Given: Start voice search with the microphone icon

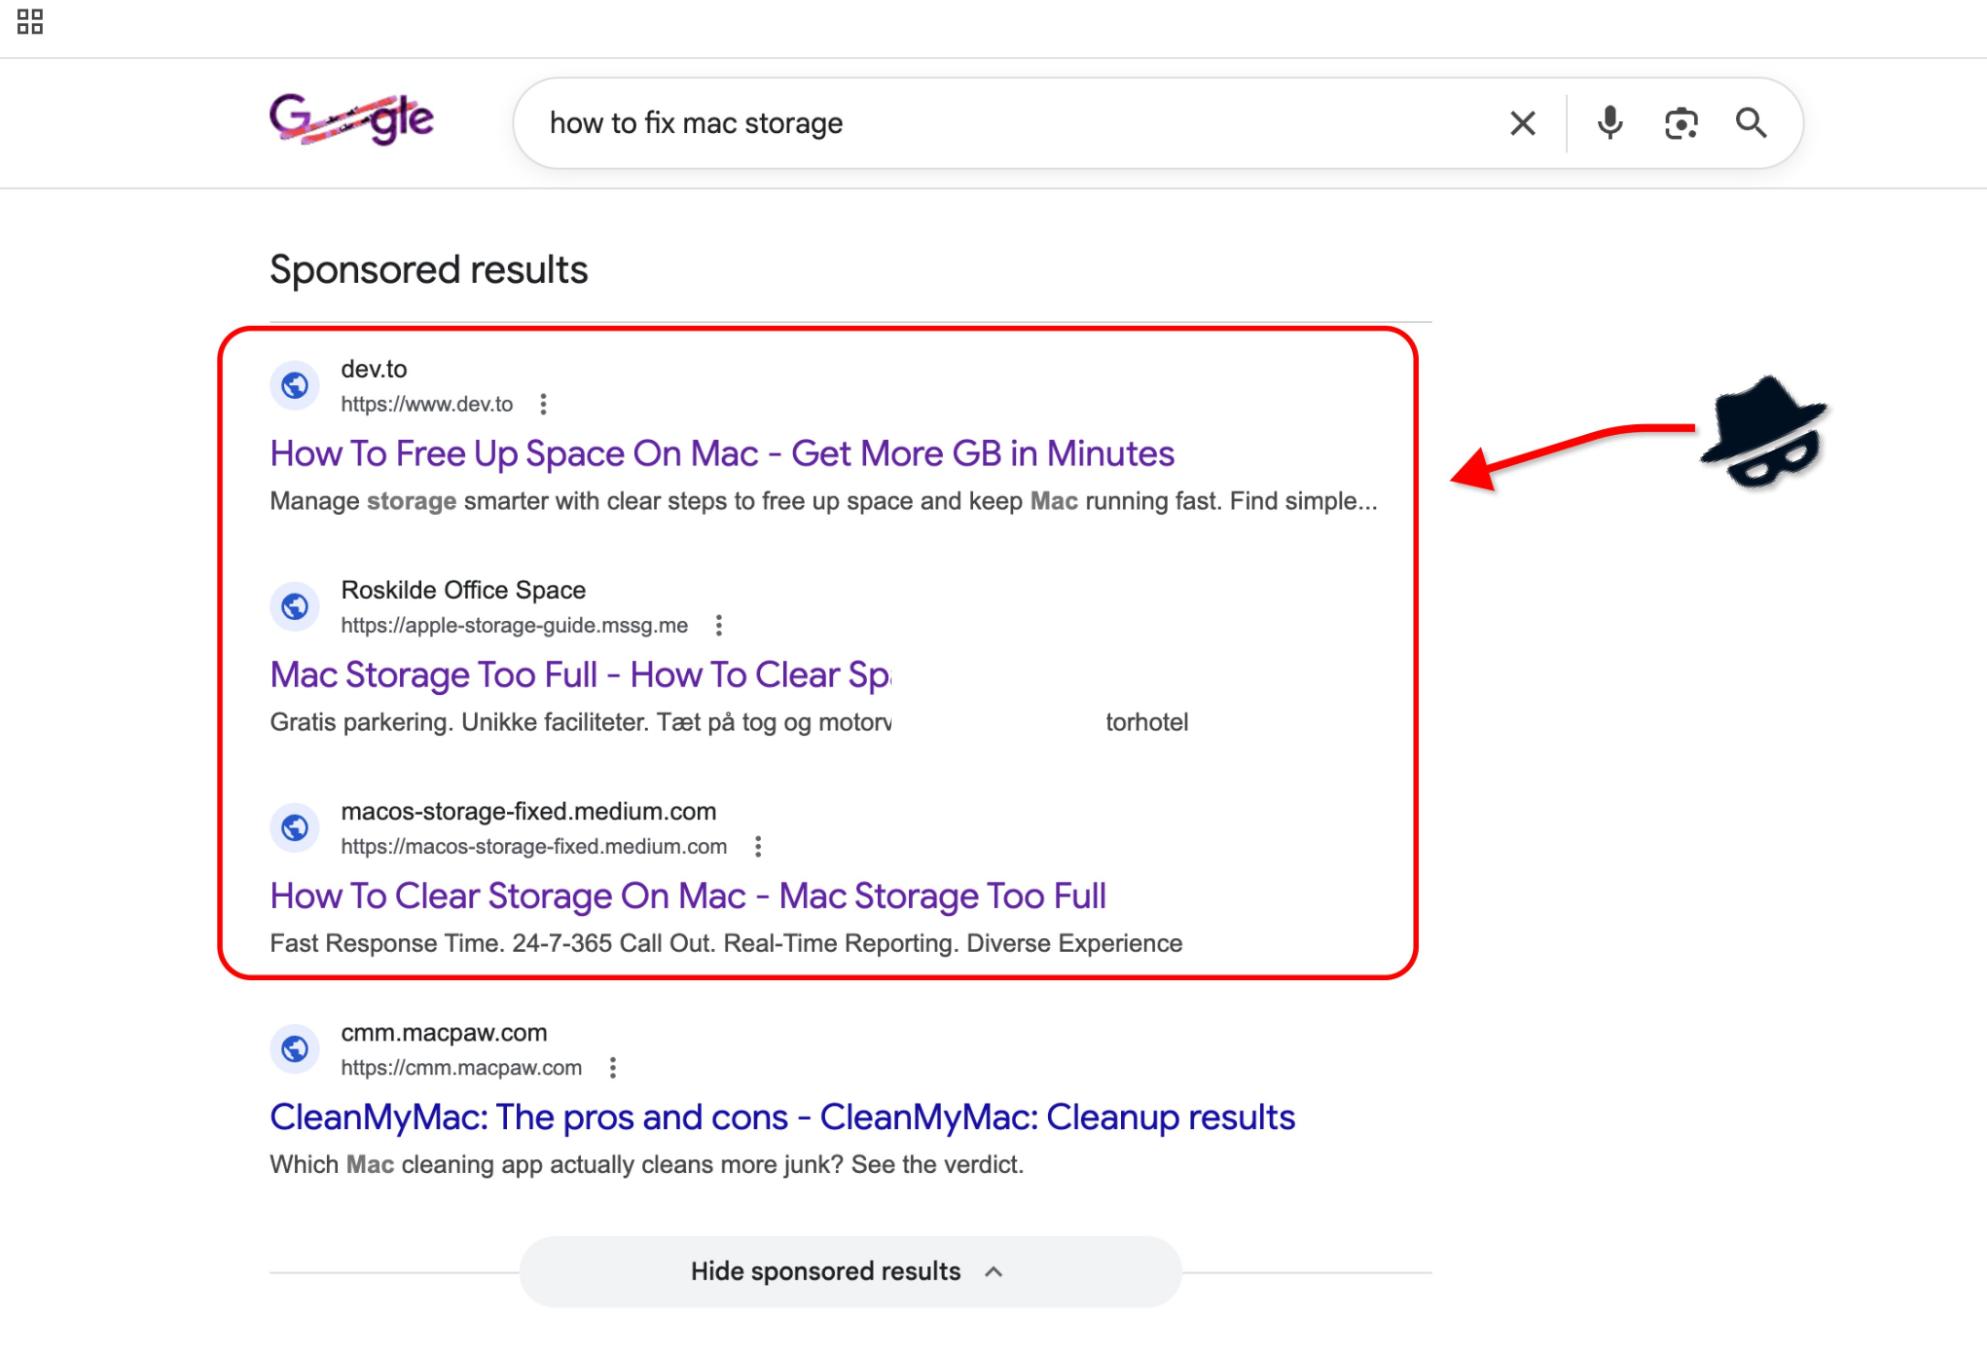Looking at the screenshot, I should coord(1609,123).
